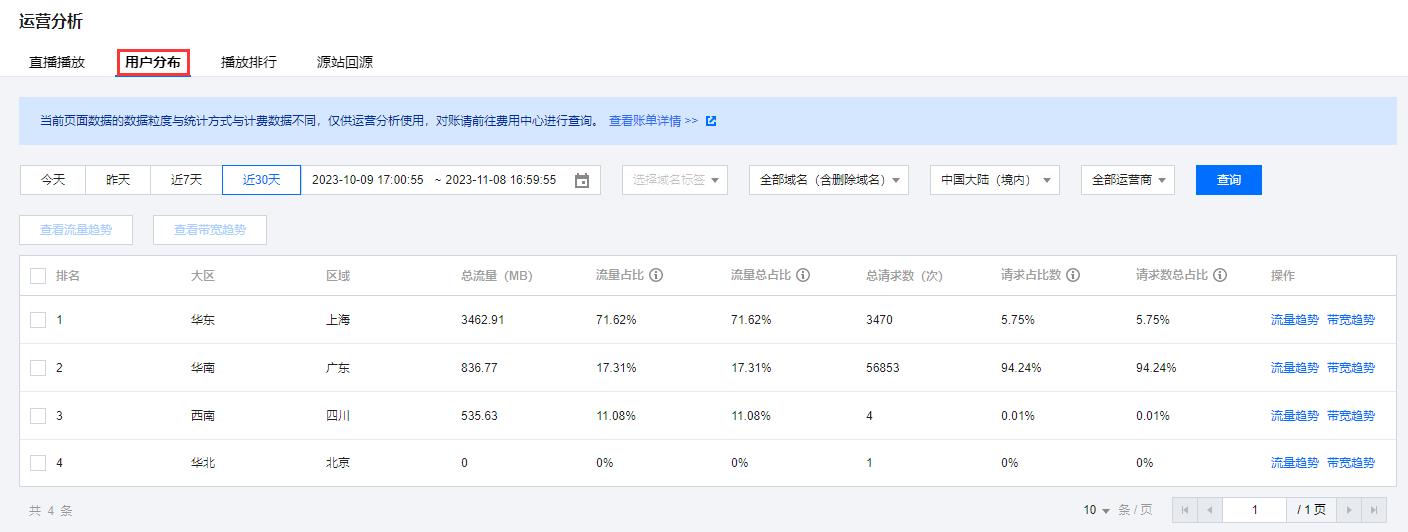Click the page number input field

pos(1255,510)
